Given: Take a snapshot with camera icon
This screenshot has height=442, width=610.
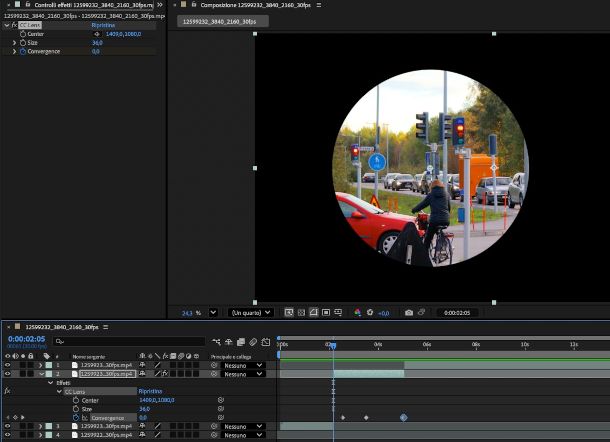Looking at the screenshot, I should [409, 312].
